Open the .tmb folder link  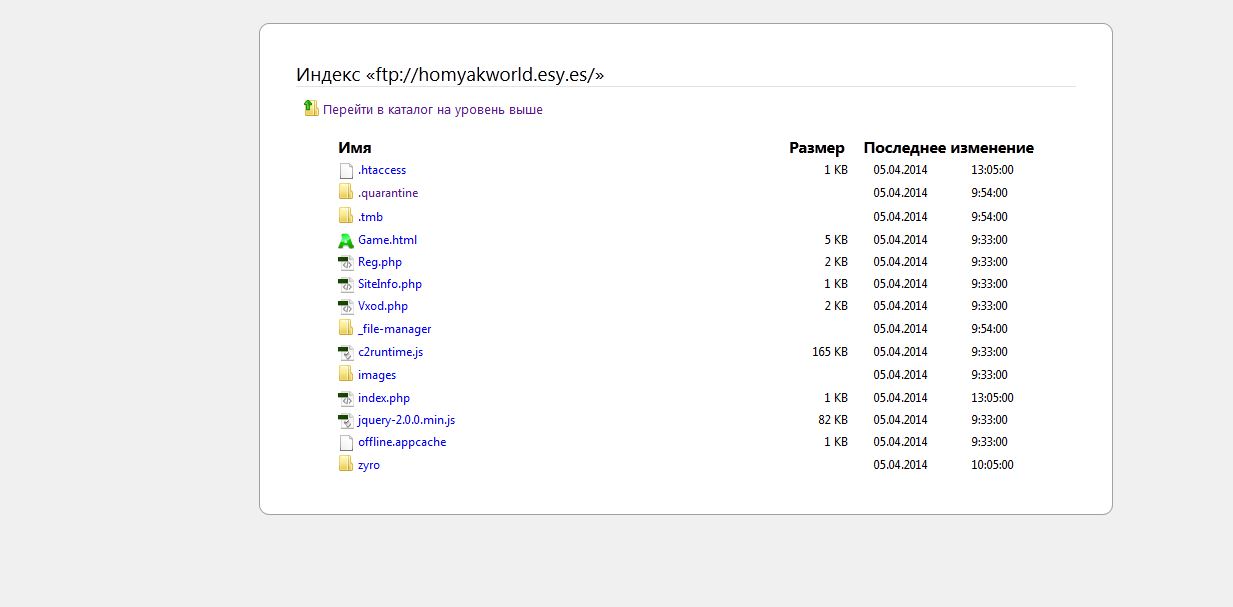pyautogui.click(x=370, y=217)
